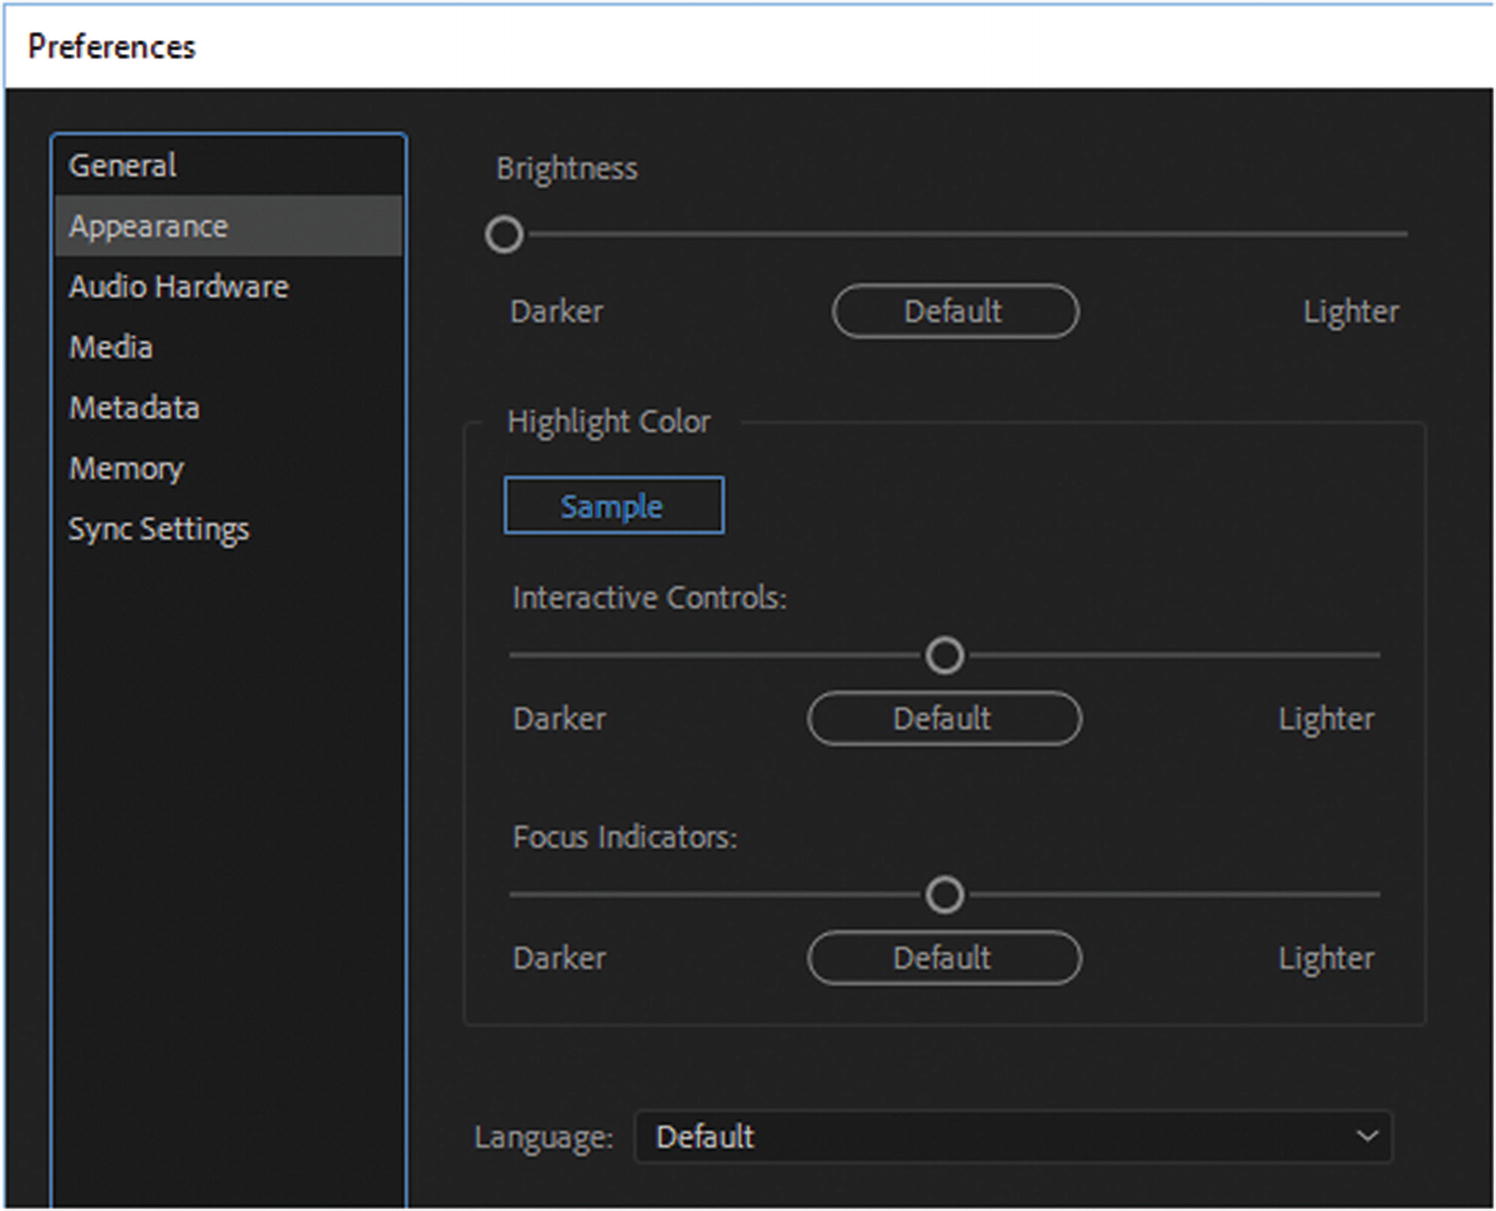The width and height of the screenshot is (1496, 1211).
Task: Go to Metadata preferences
Action: (x=134, y=408)
